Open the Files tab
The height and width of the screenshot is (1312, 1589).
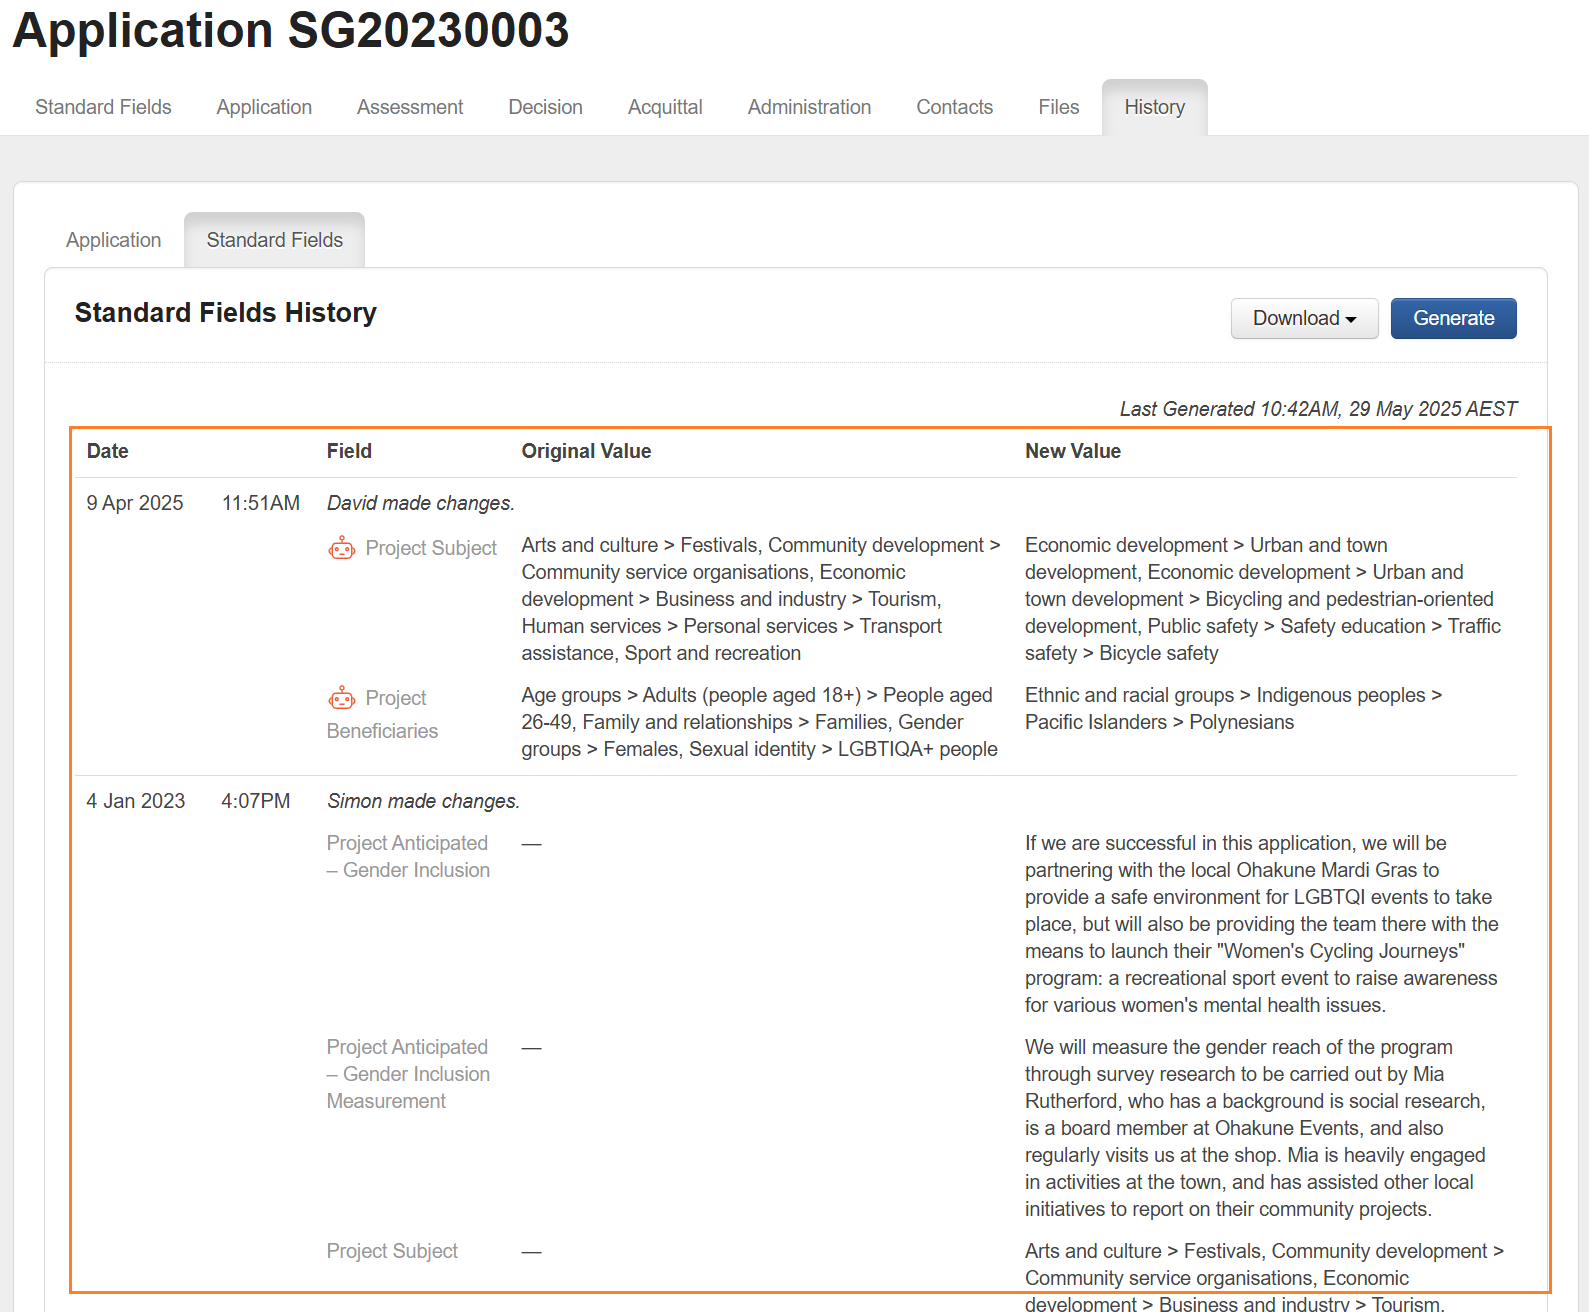tap(1058, 107)
